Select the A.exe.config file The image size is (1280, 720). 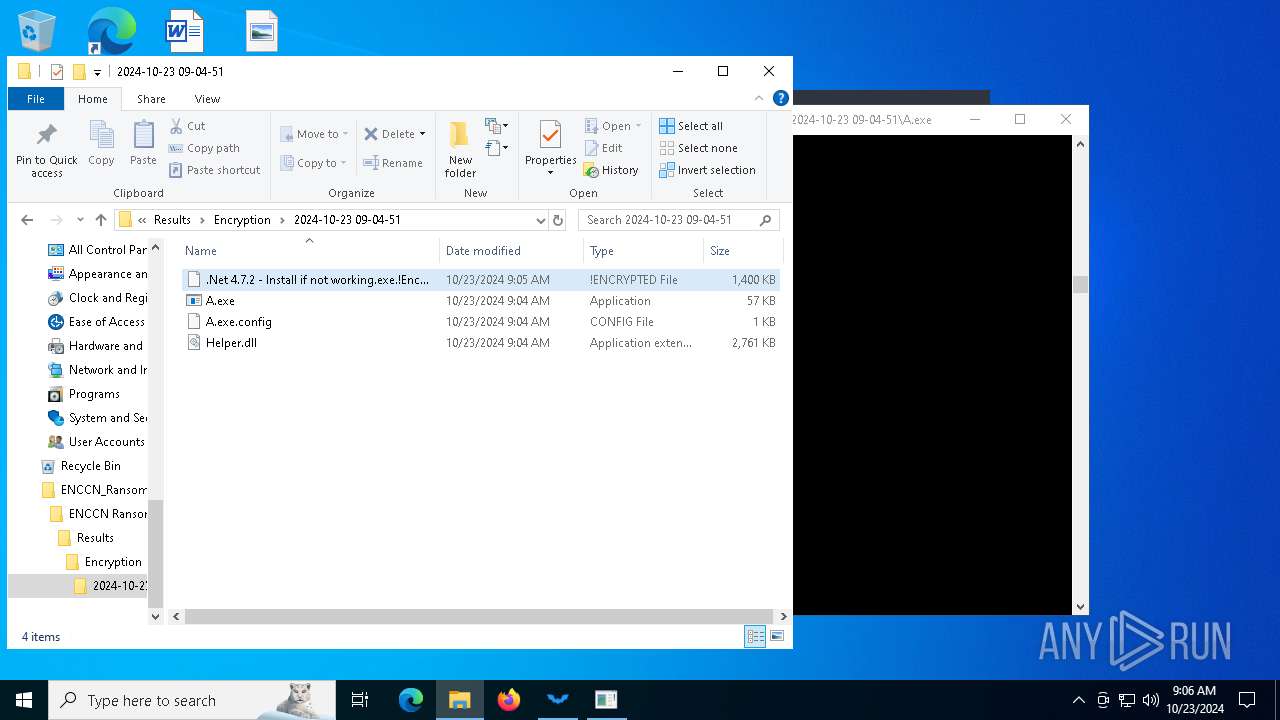pyautogui.click(x=481, y=321)
